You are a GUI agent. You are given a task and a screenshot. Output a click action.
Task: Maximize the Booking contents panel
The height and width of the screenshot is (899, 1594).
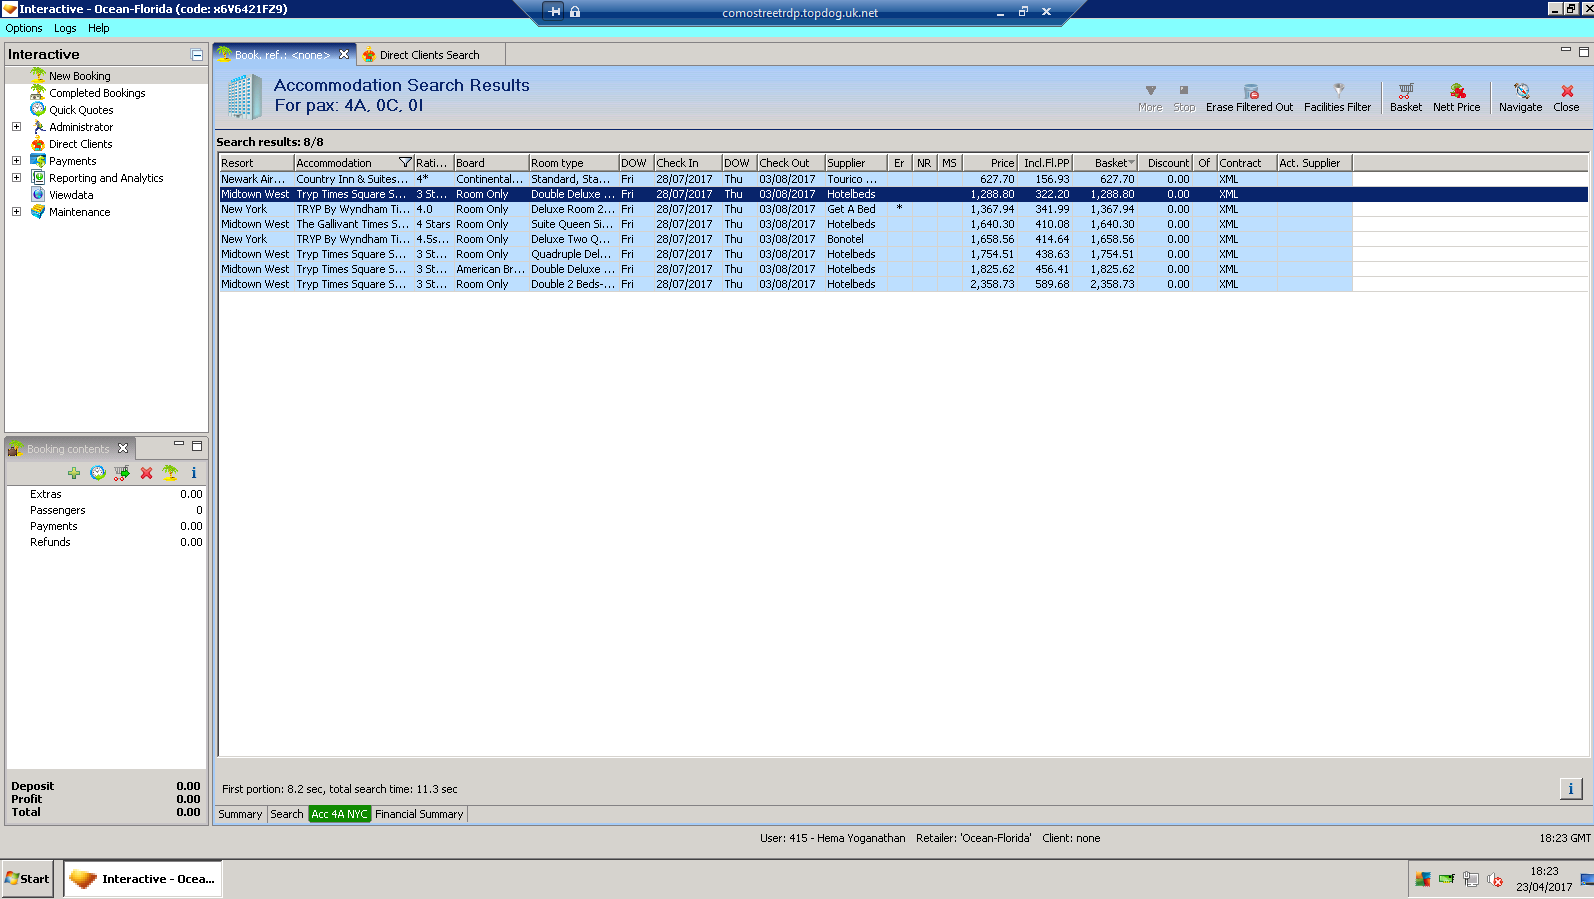coord(197,446)
